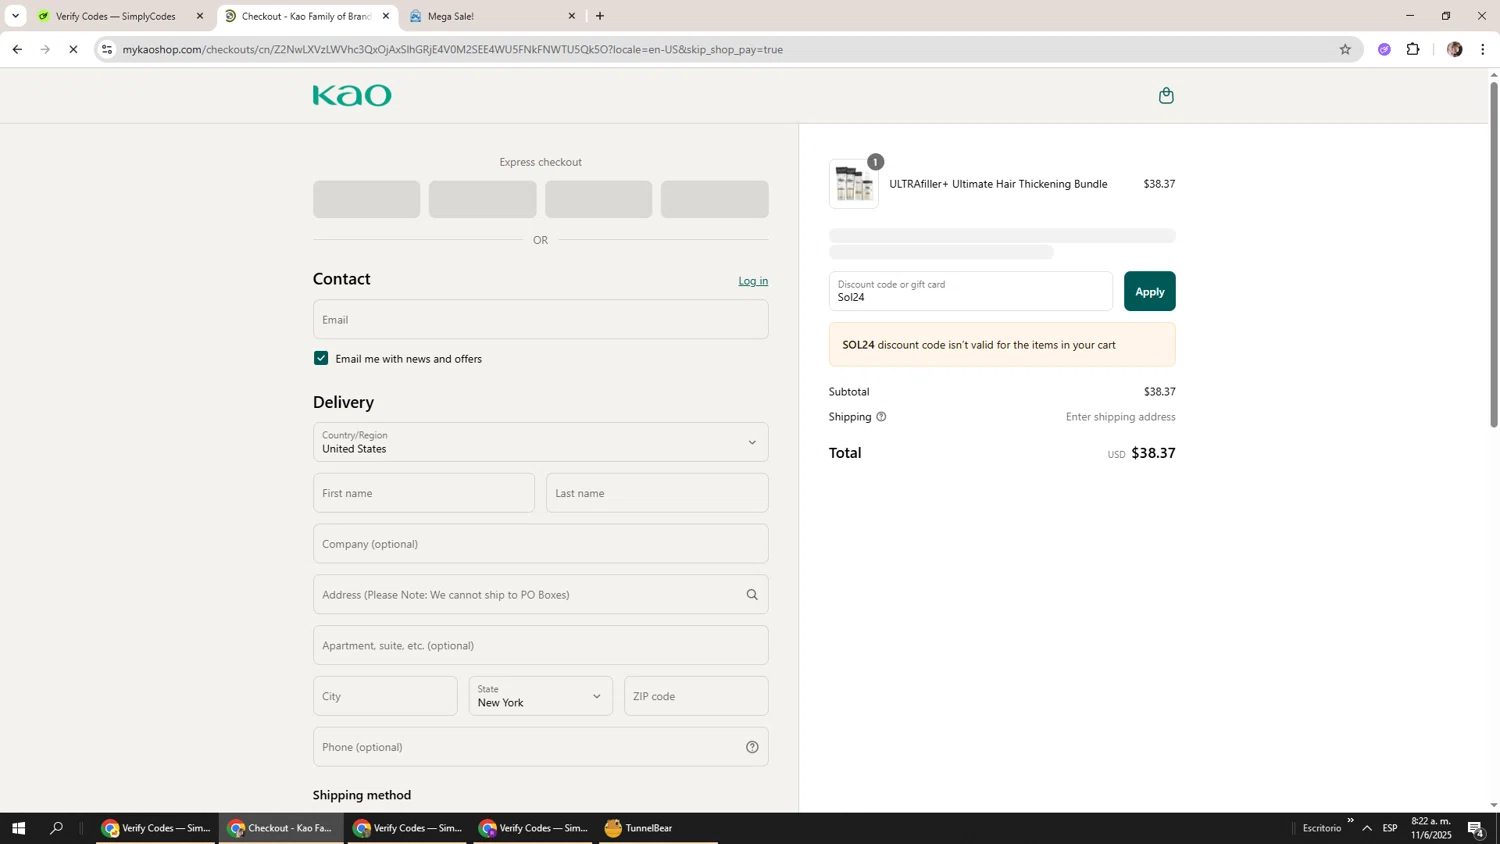Screen dimensions: 1500x844
Task: Open Windows taskbar search
Action: [56, 828]
